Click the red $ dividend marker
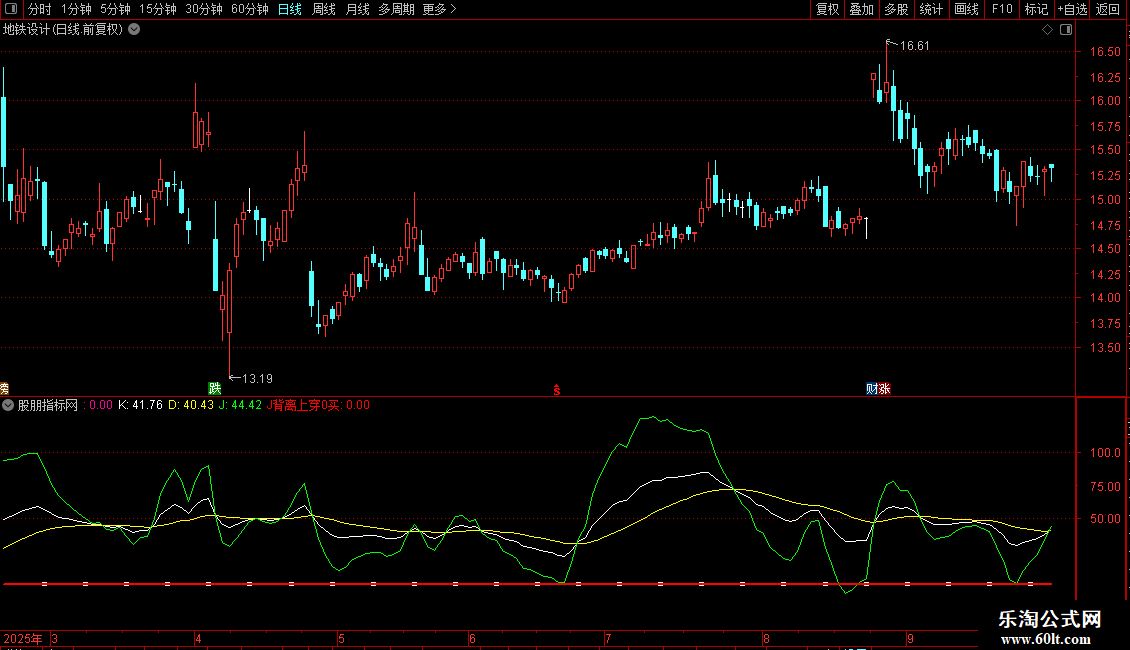1130x650 pixels. coord(556,389)
